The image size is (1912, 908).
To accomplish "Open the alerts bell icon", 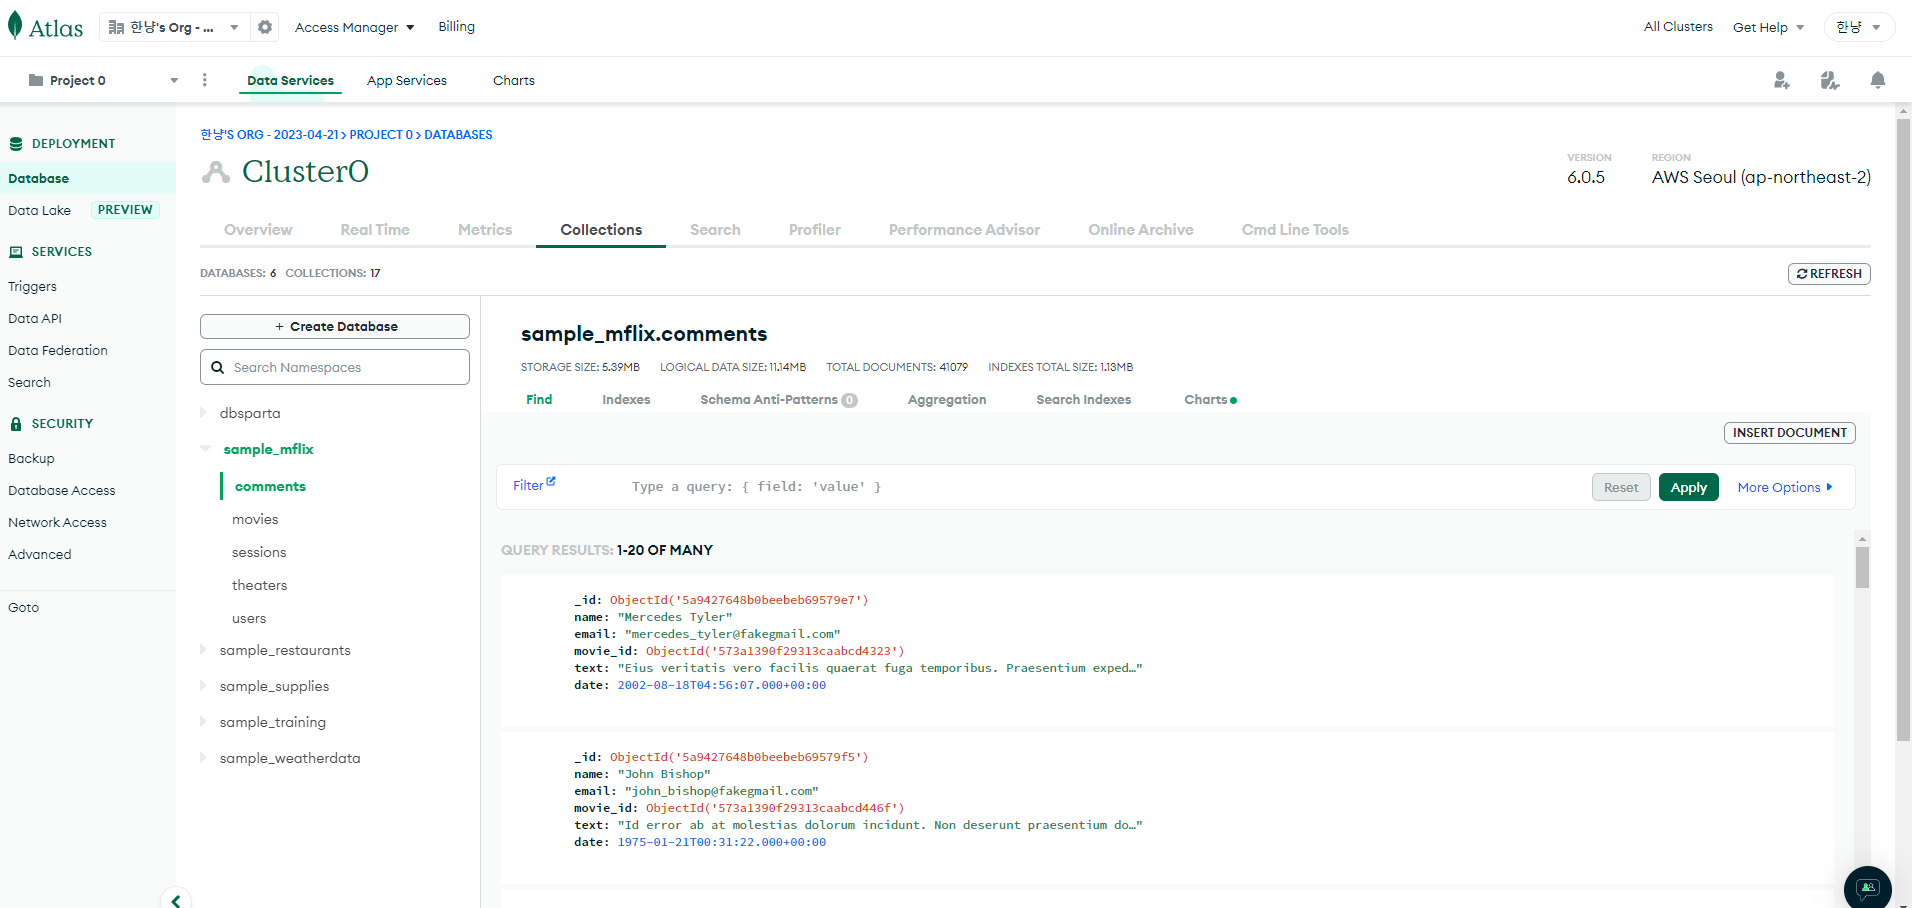I will pos(1878,80).
